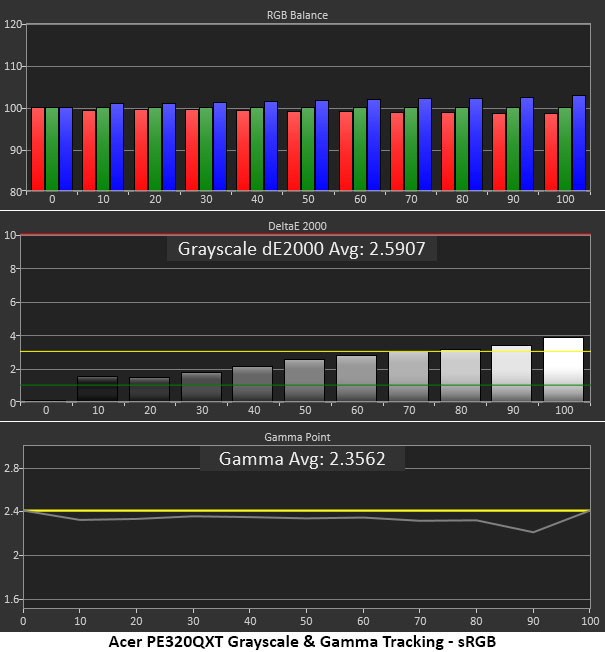
Task: Click the gamma line dip at 90
Action: 533,532
